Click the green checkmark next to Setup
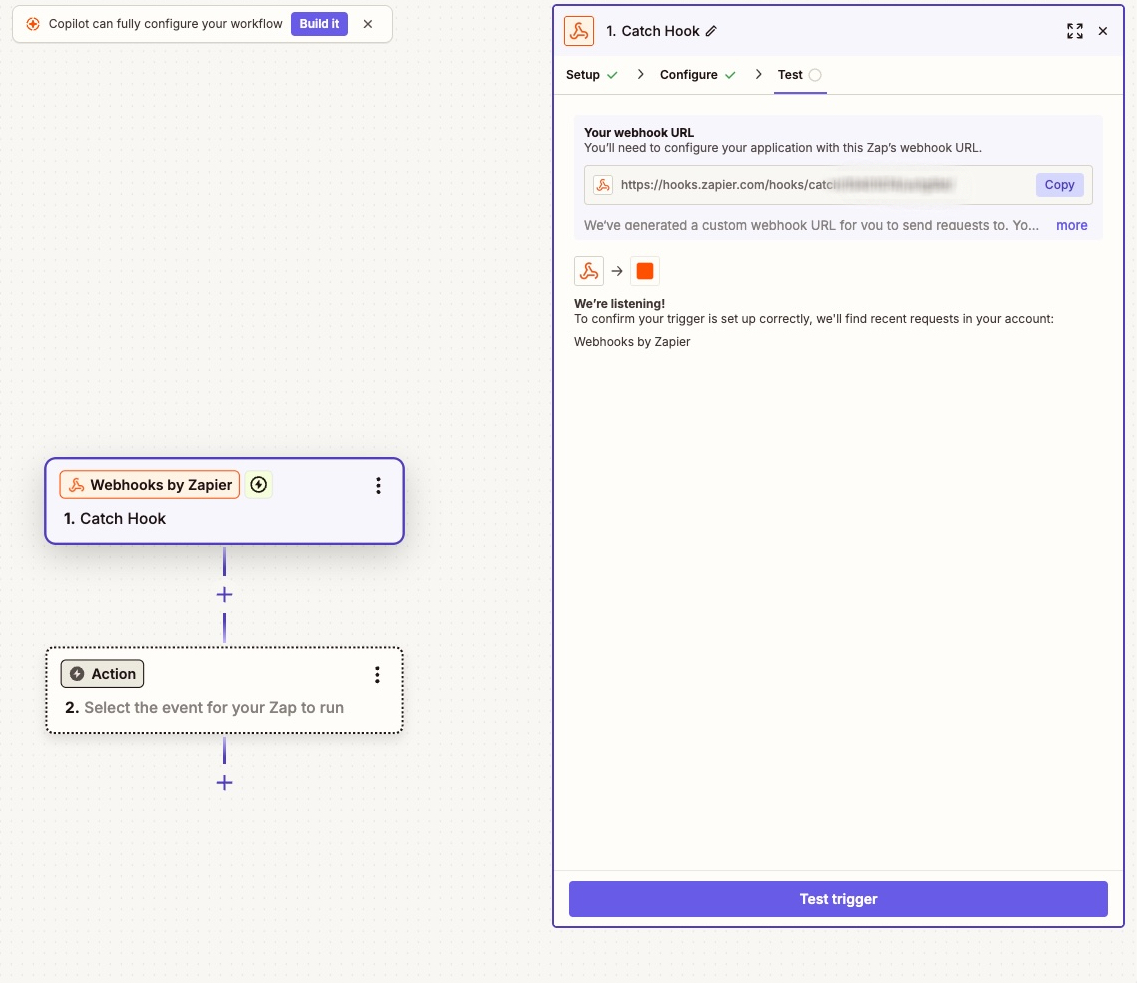 (x=611, y=74)
